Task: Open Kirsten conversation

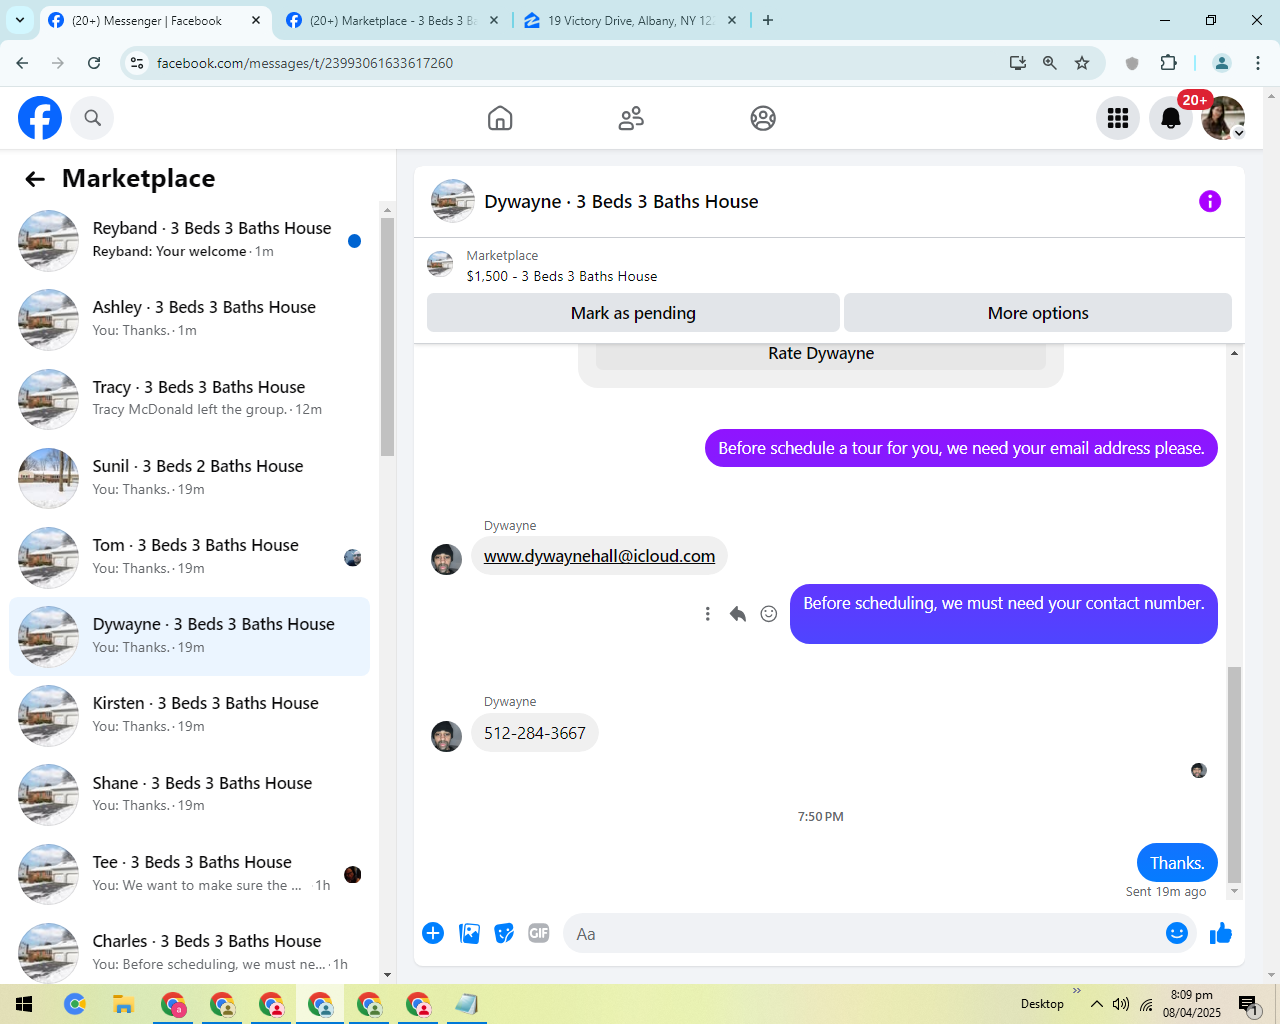Action: pyautogui.click(x=190, y=715)
